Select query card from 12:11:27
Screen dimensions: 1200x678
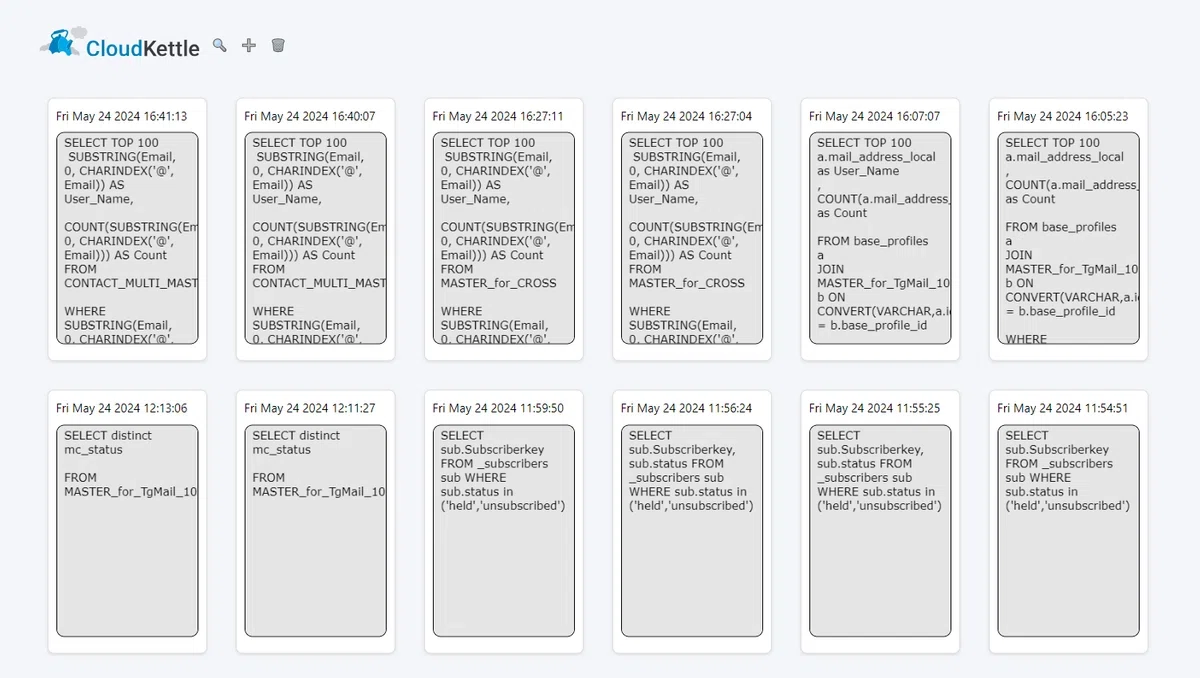pos(315,522)
